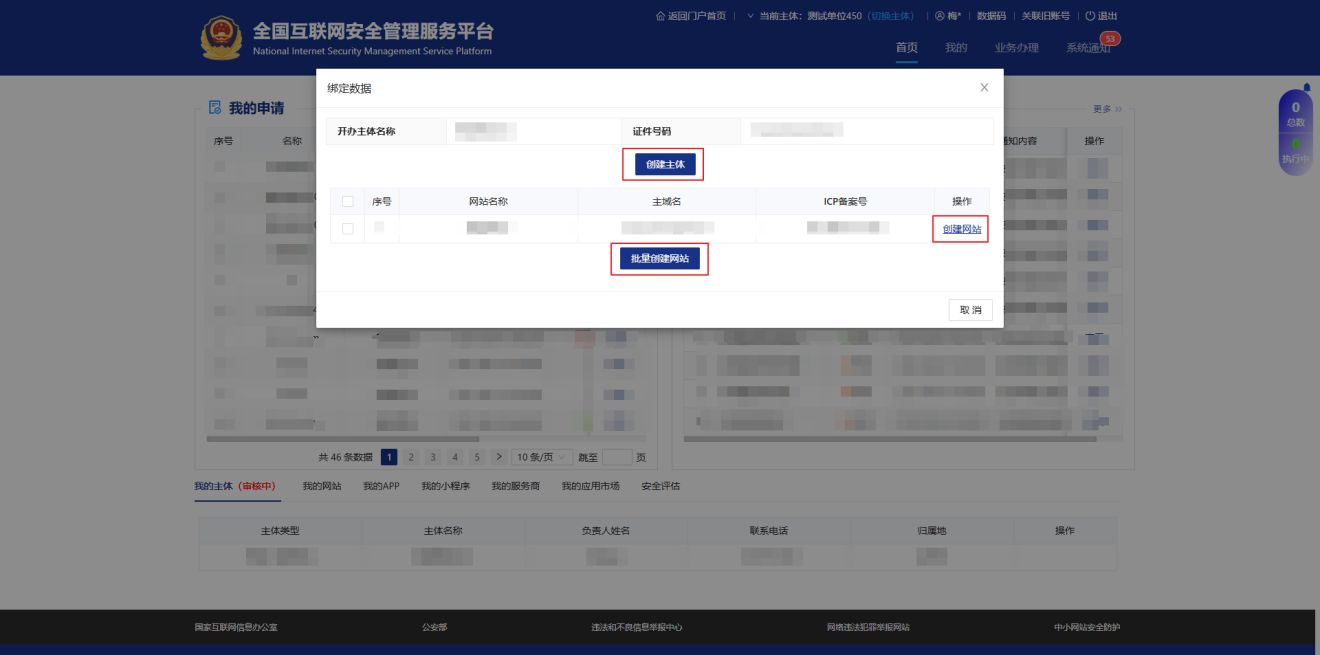Click the user avatar icon beside 梅*
This screenshot has height=655, width=1320.
[x=941, y=16]
